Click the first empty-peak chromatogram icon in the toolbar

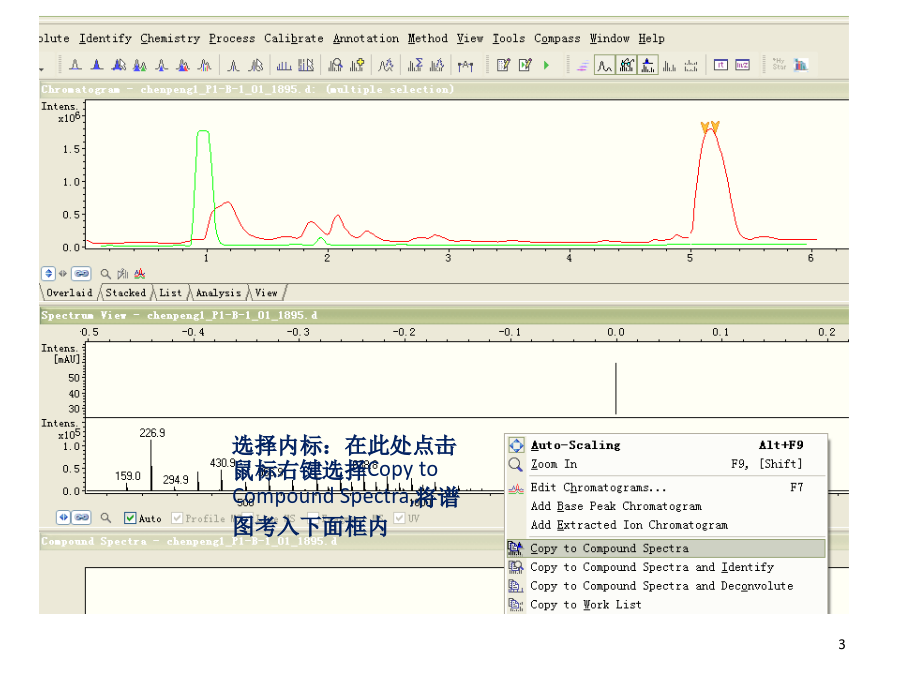click(75, 65)
